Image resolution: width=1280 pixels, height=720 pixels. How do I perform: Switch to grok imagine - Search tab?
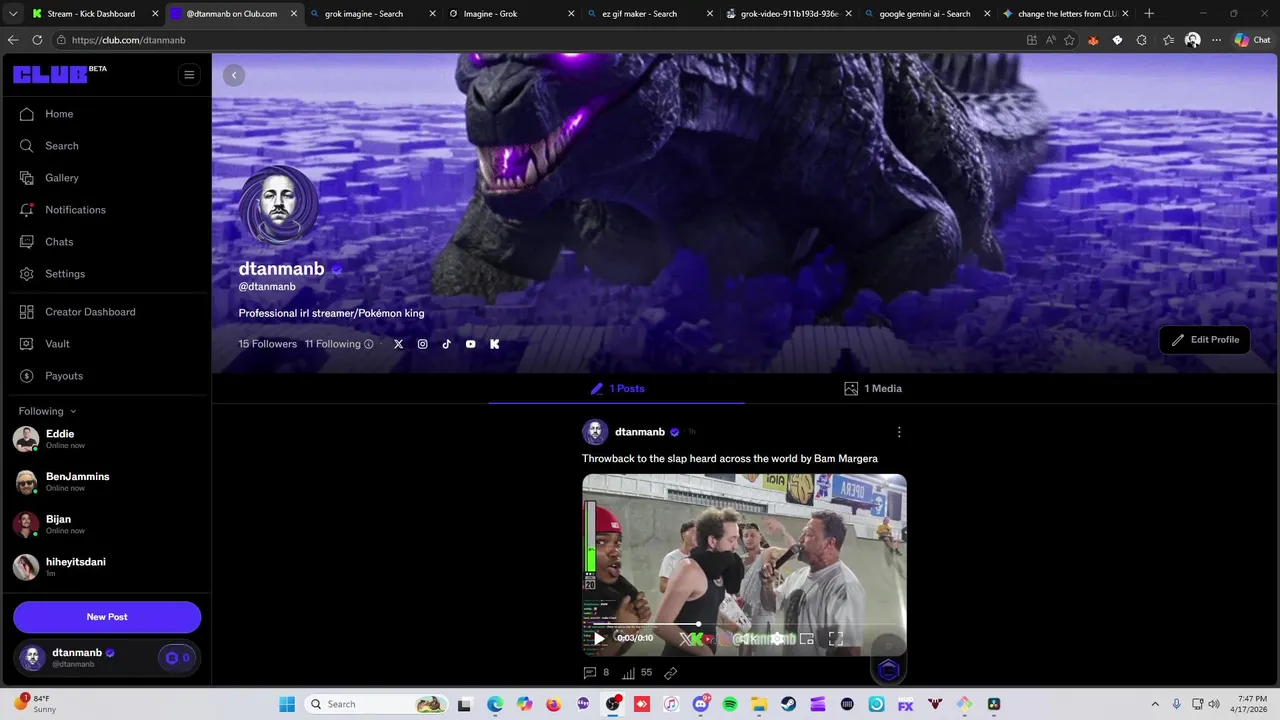click(372, 14)
